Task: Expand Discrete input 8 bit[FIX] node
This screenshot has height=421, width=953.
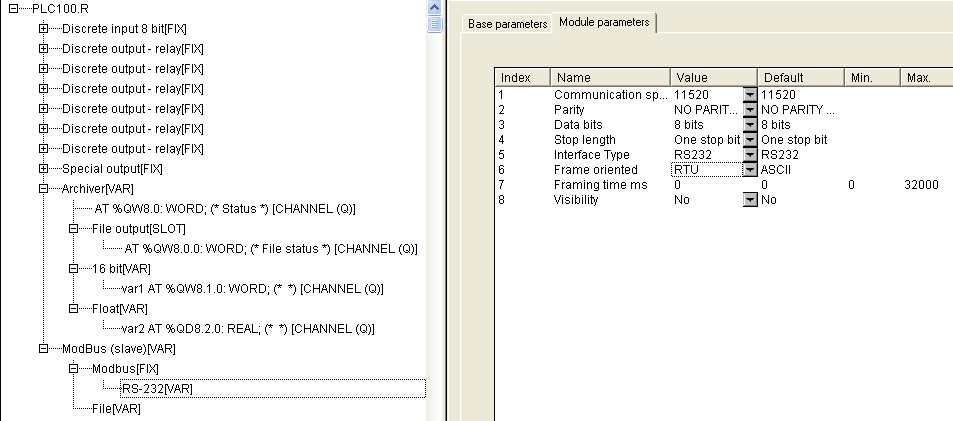Action: coord(43,28)
